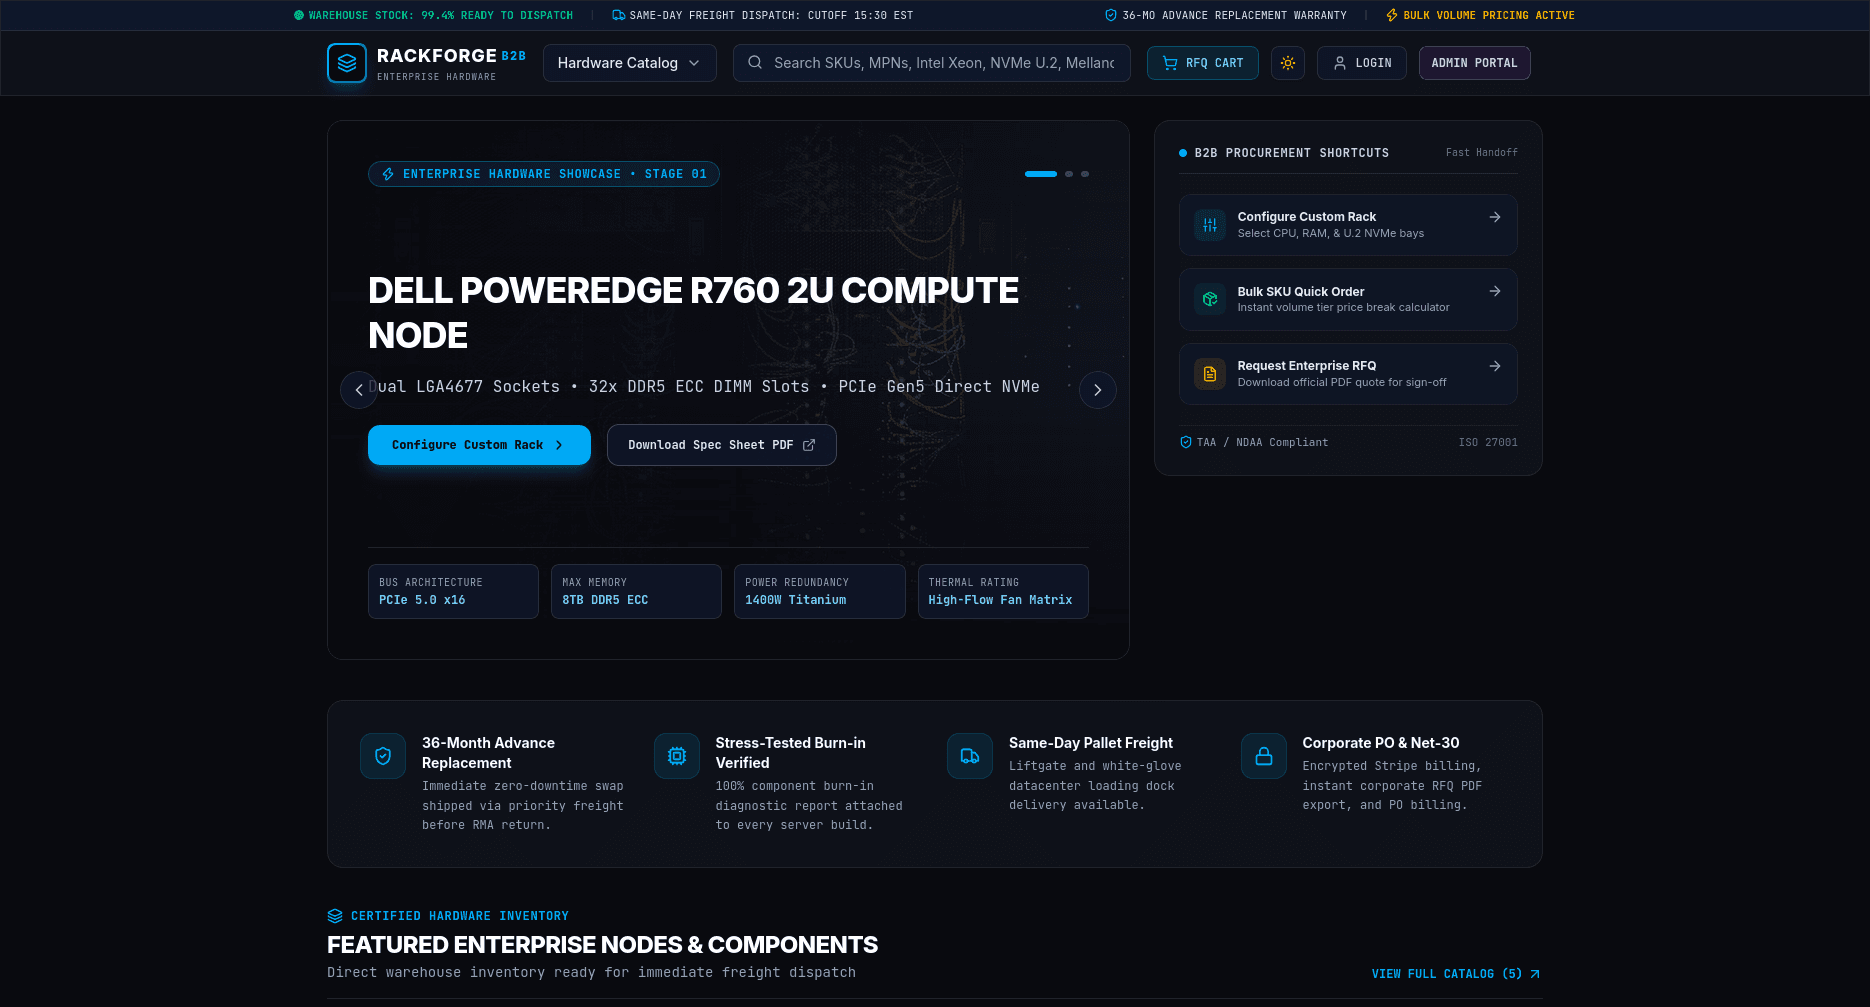Click the arrow on the Request Enterprise RFQ card
Viewport: 1870px width, 1007px height.
point(1495,366)
